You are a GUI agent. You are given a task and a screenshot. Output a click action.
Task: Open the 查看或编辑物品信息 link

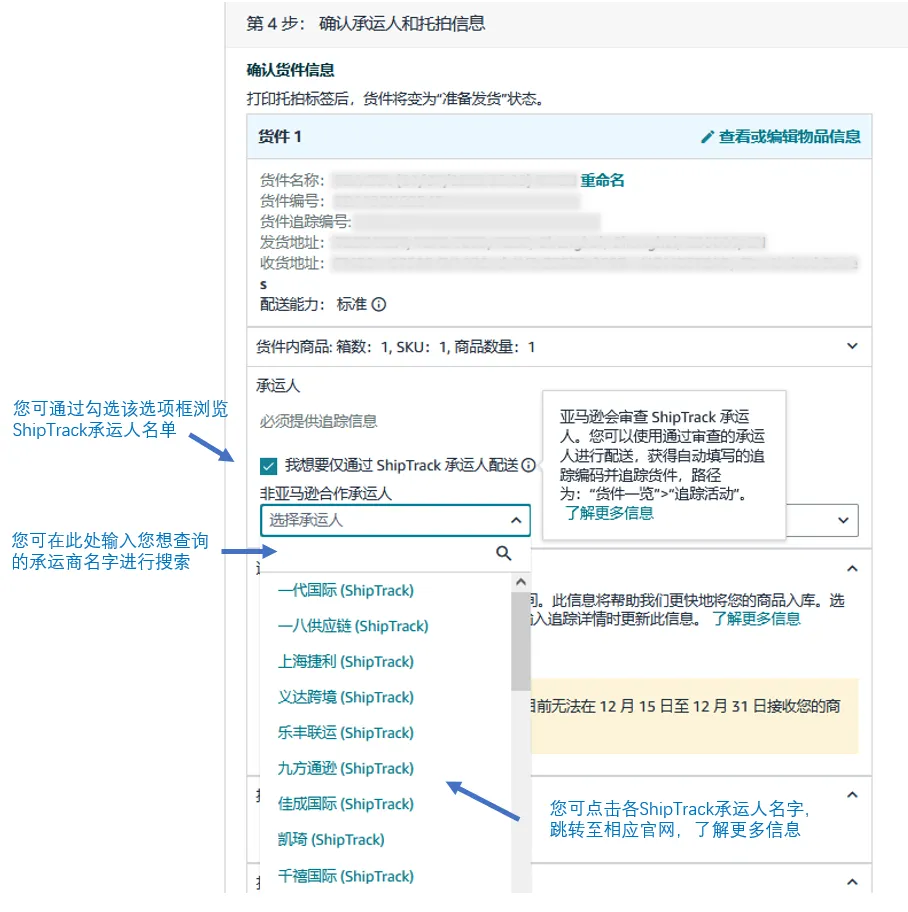point(789,137)
